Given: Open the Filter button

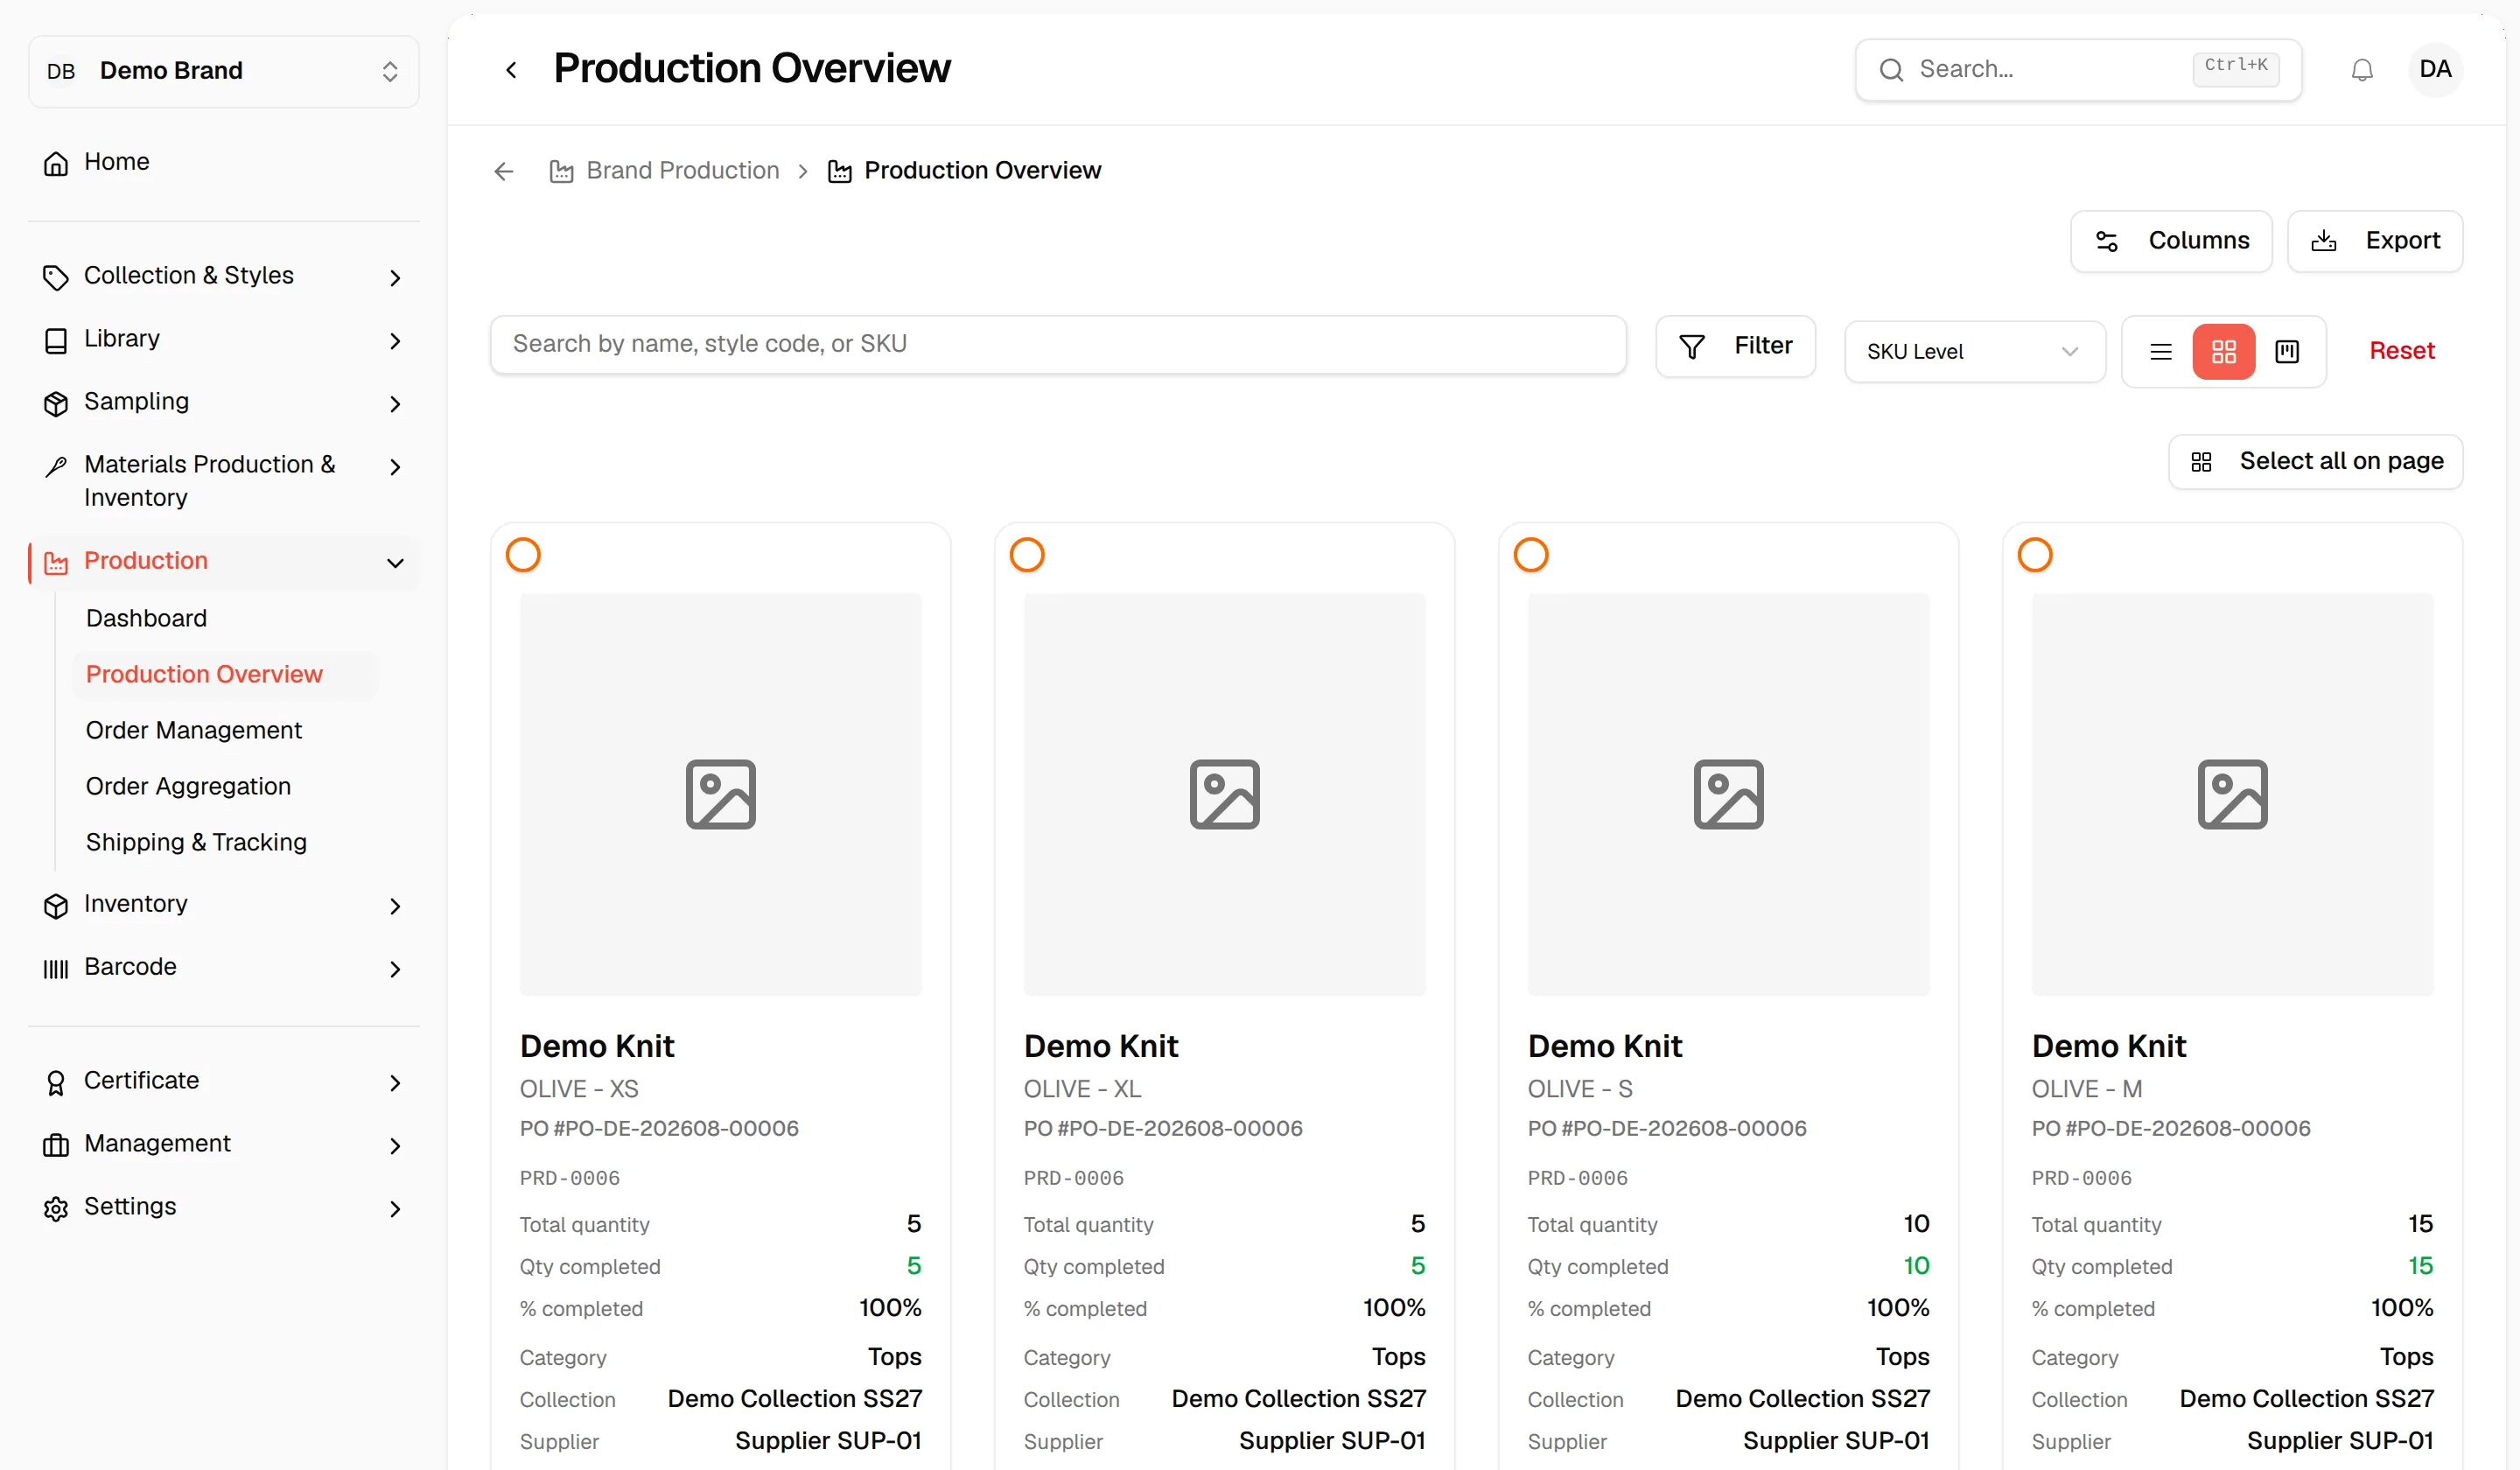Looking at the screenshot, I should [x=1736, y=346].
